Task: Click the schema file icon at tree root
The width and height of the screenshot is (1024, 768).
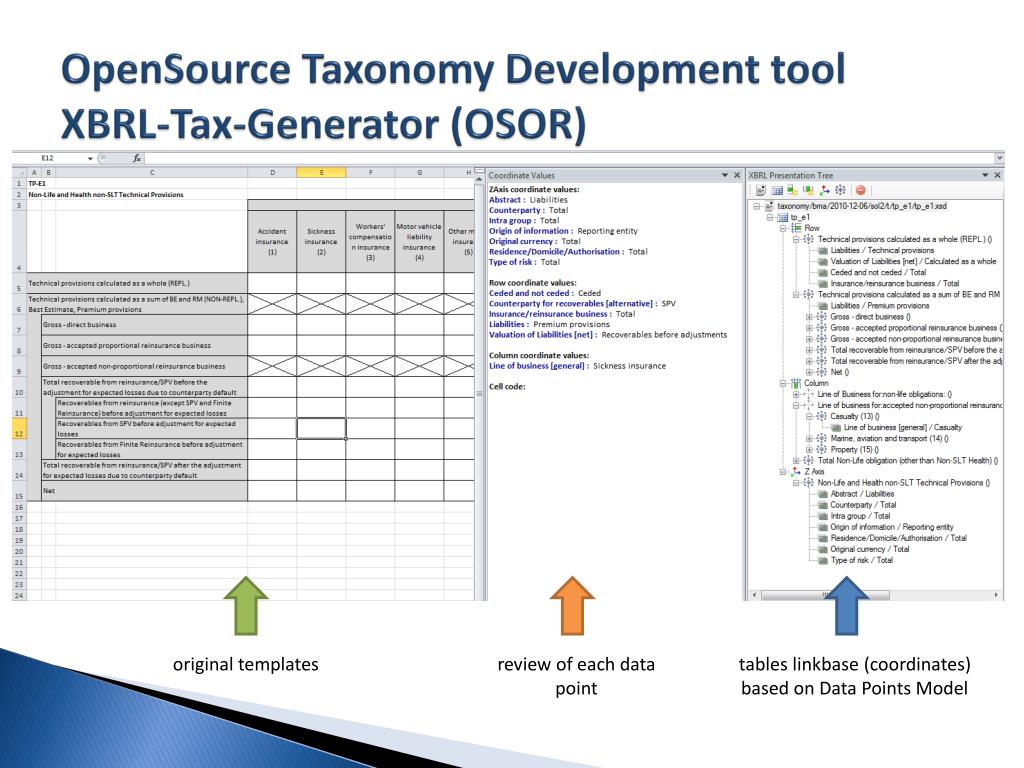Action: click(769, 206)
